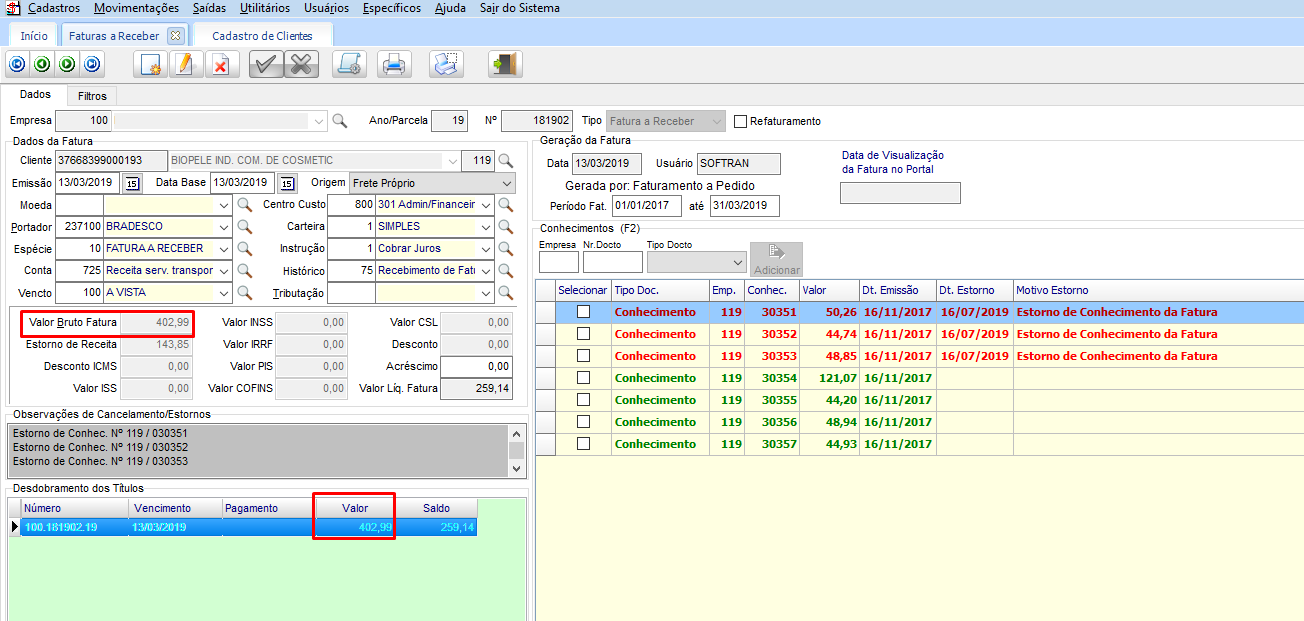The width and height of the screenshot is (1304, 621).
Task: Click the search magnifier beside Portador
Action: [x=244, y=227]
